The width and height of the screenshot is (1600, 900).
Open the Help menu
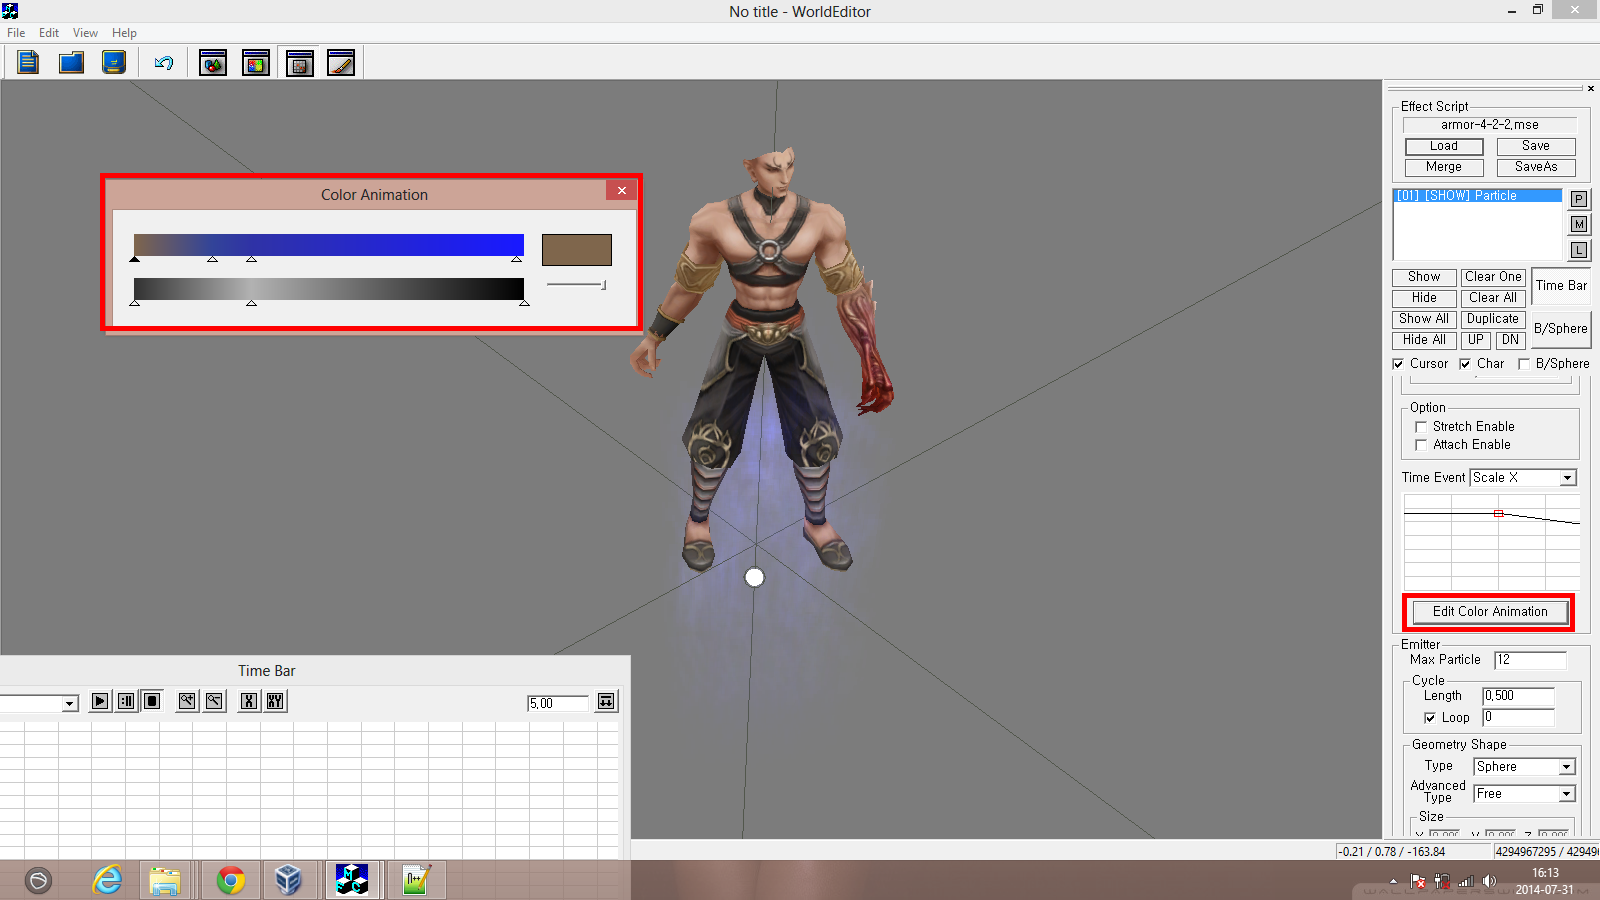[124, 33]
